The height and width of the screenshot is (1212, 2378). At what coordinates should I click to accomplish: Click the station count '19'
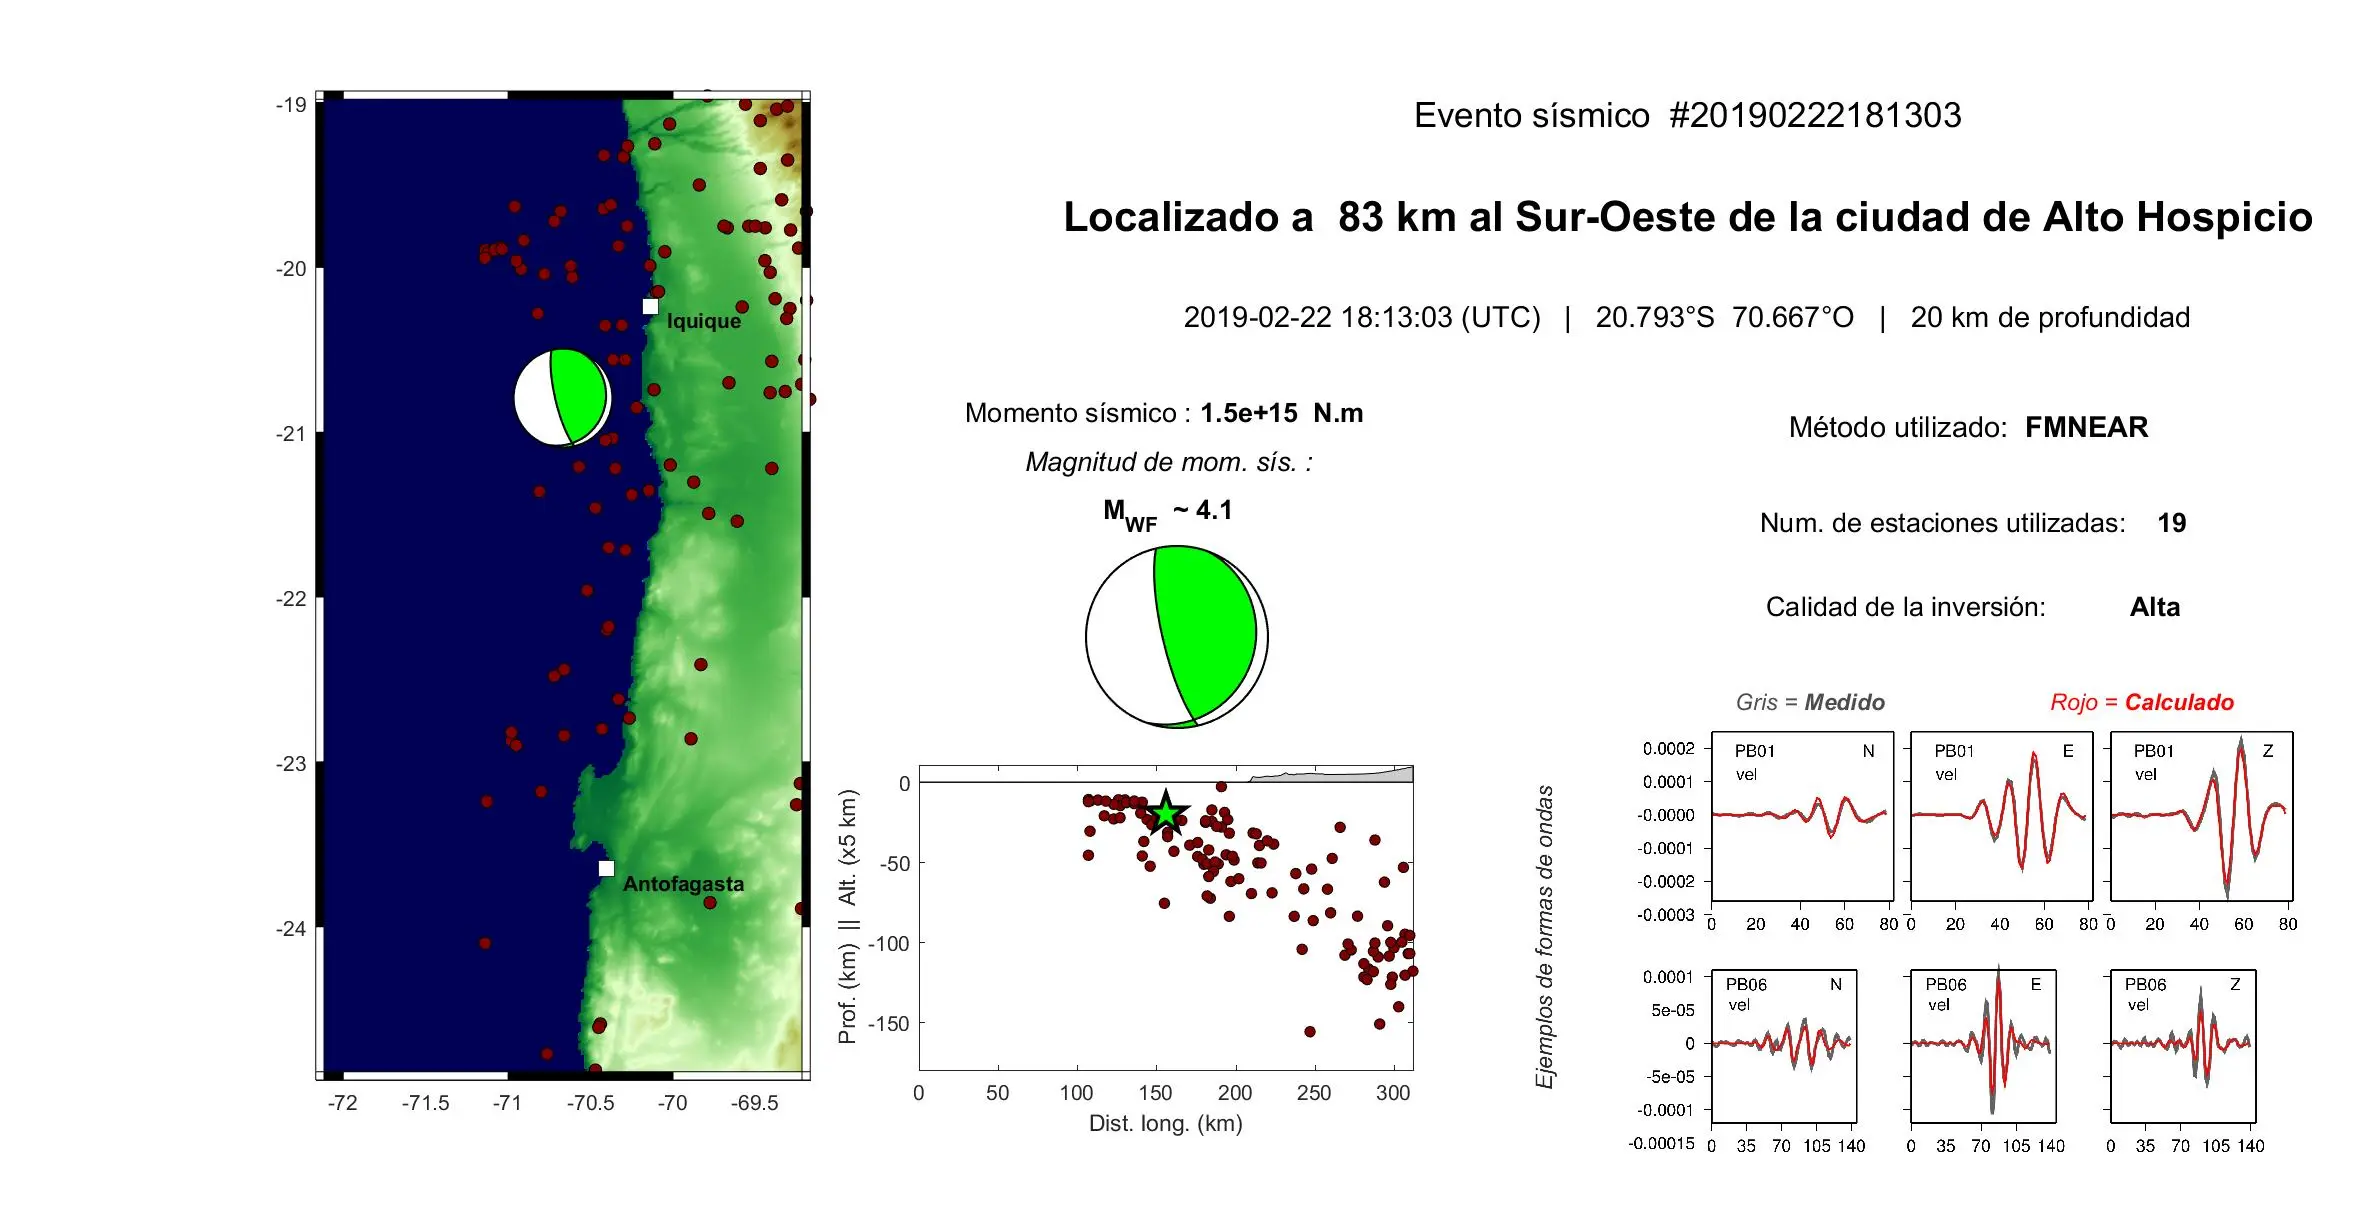(x=2172, y=523)
